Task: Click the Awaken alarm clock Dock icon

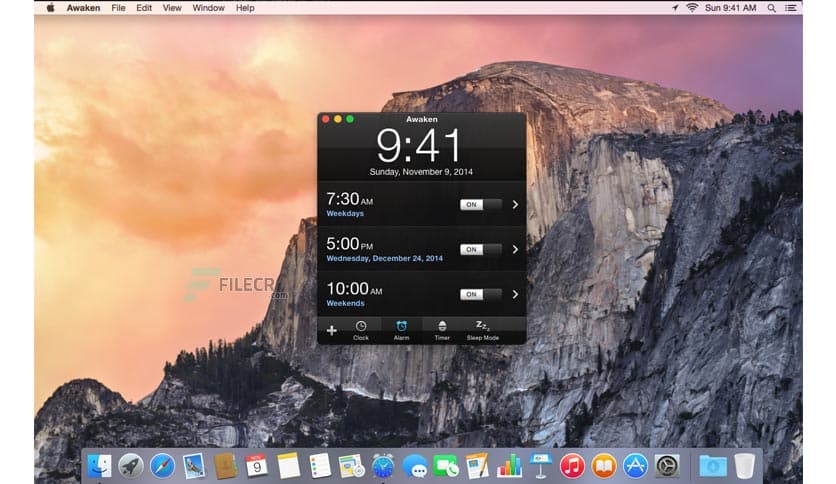Action: tap(383, 466)
